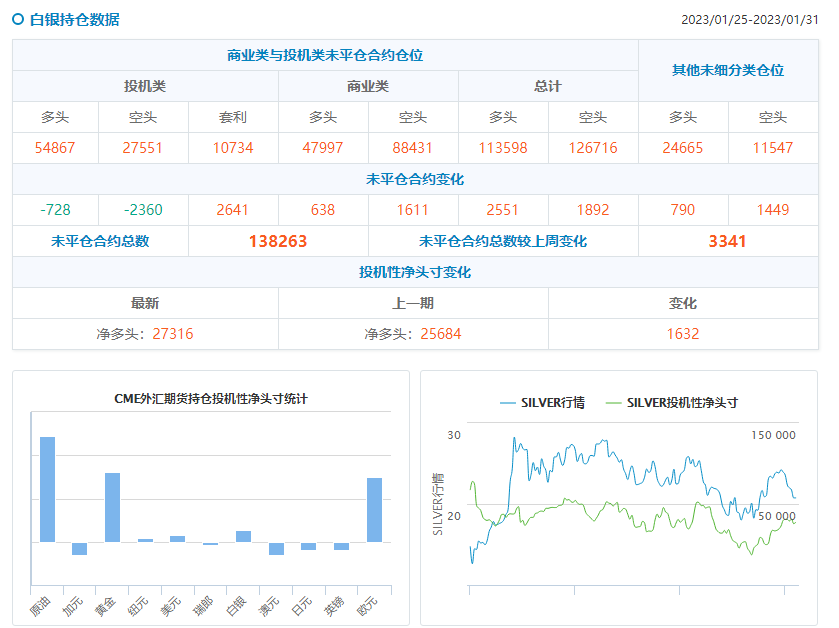Click the weekly change value 3341
This screenshot has height=628, width=839.
[x=728, y=241]
